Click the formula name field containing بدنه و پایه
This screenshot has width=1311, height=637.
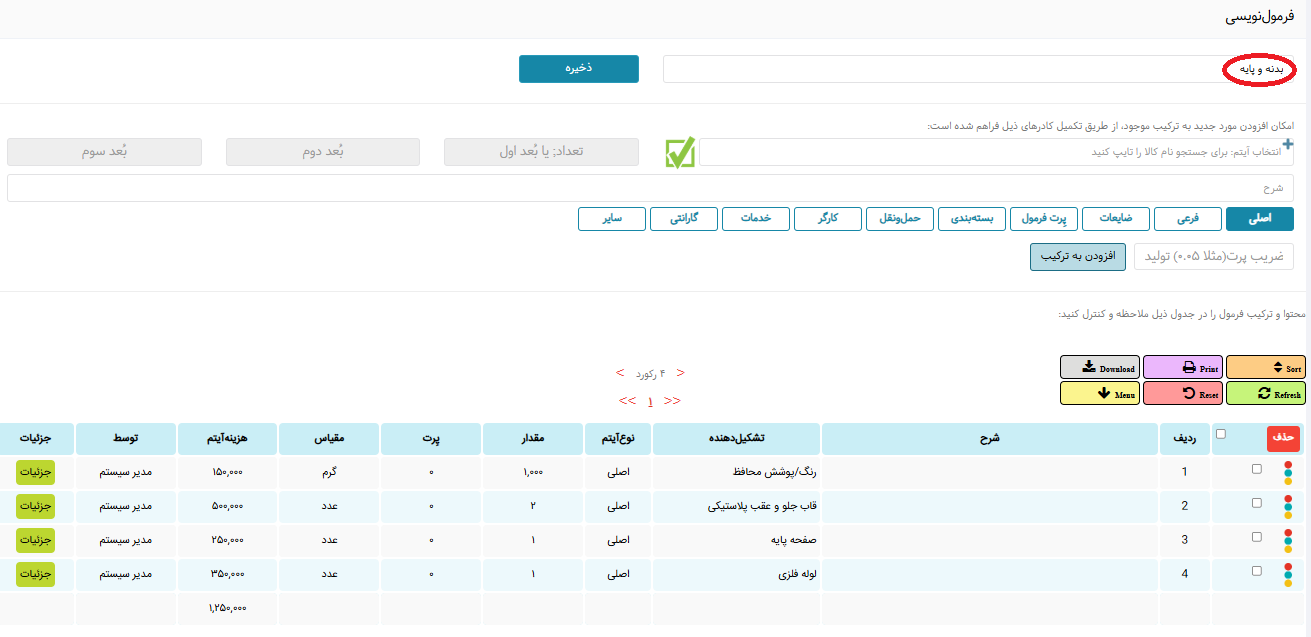pos(978,69)
